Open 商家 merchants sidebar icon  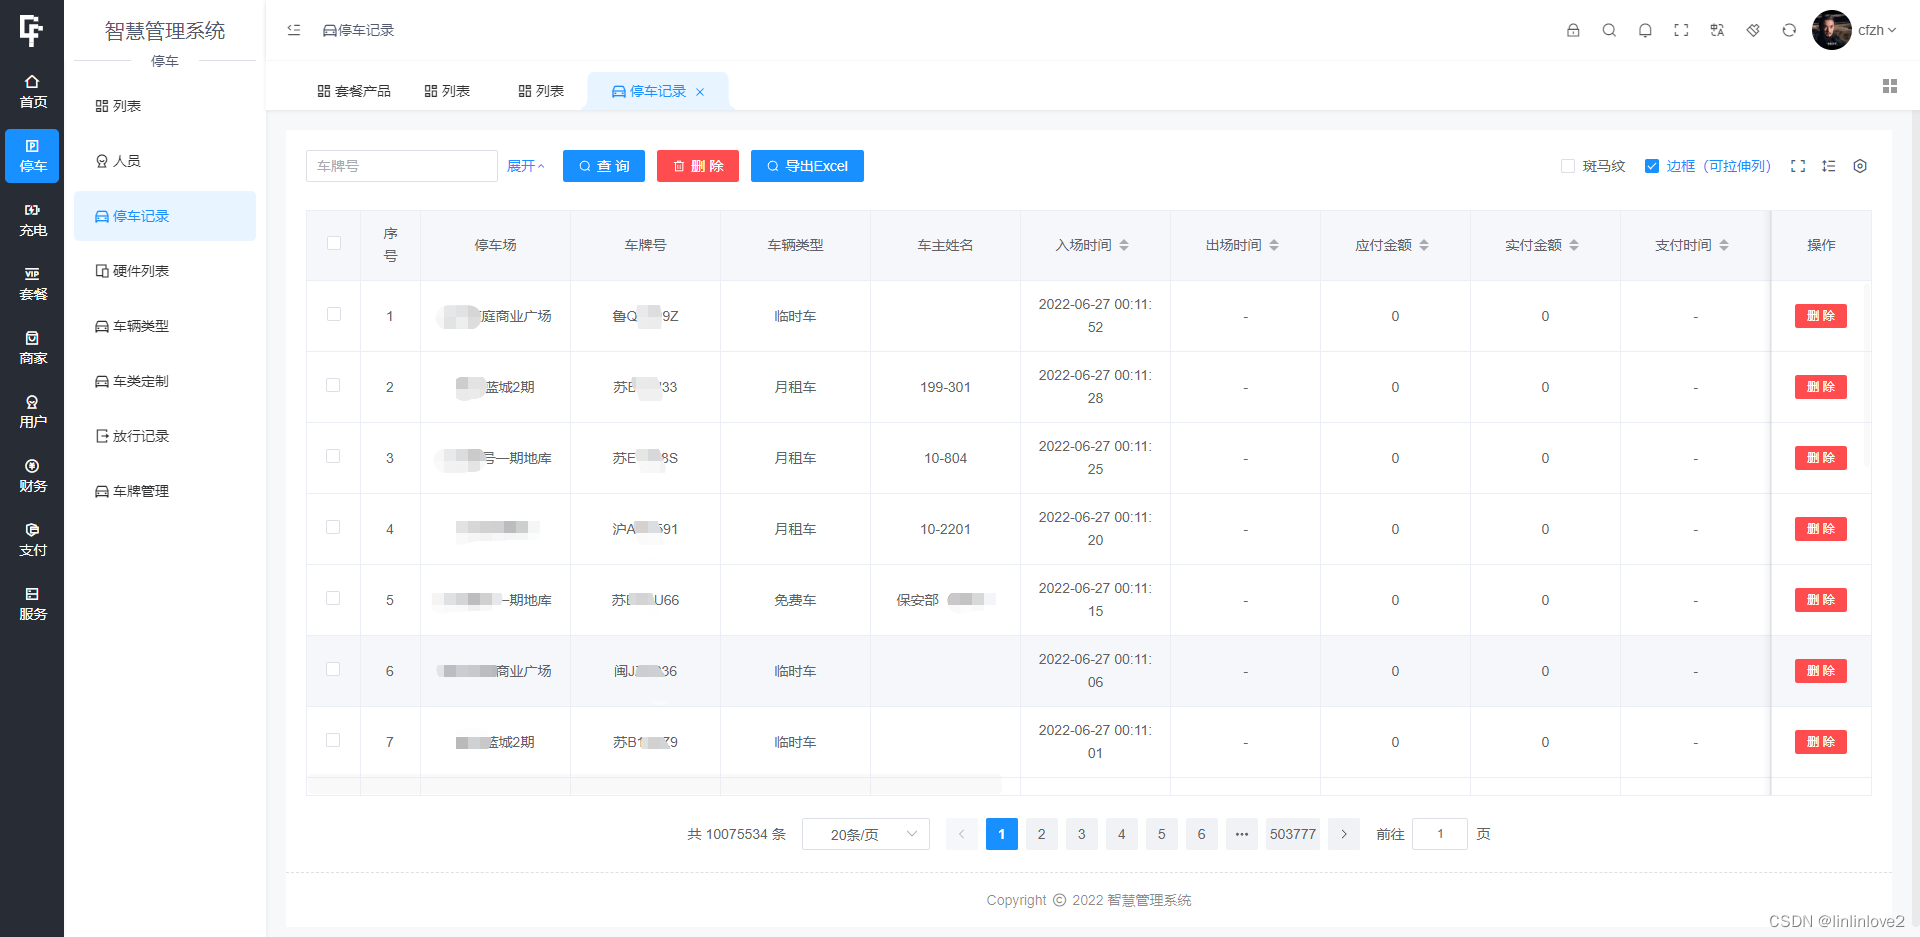[x=32, y=348]
